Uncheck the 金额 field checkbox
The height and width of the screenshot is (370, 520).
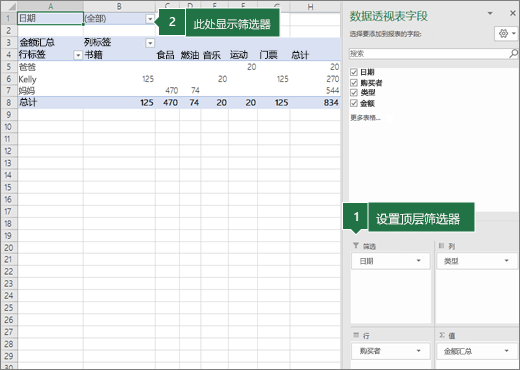(354, 103)
